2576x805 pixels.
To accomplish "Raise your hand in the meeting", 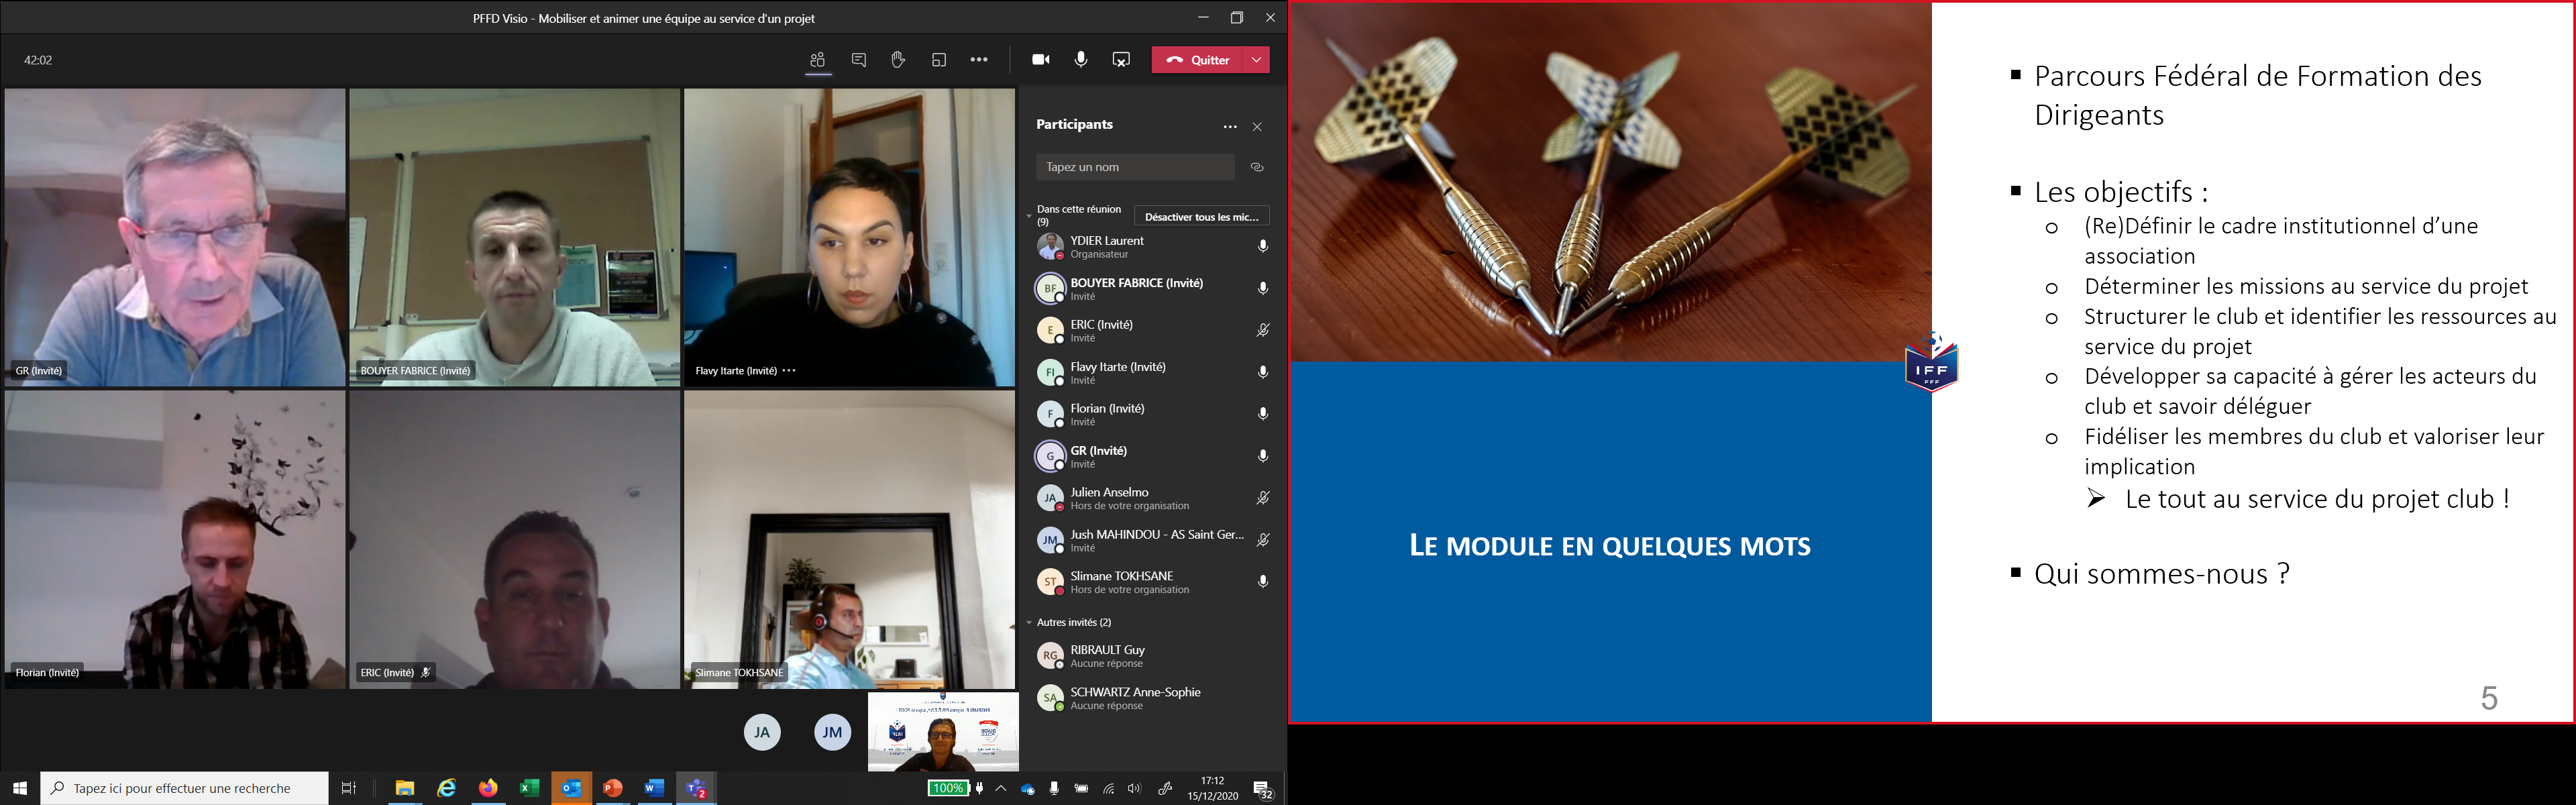I will click(898, 60).
